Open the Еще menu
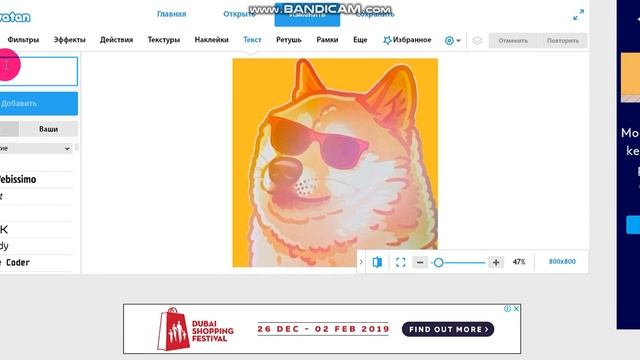 (x=360, y=40)
